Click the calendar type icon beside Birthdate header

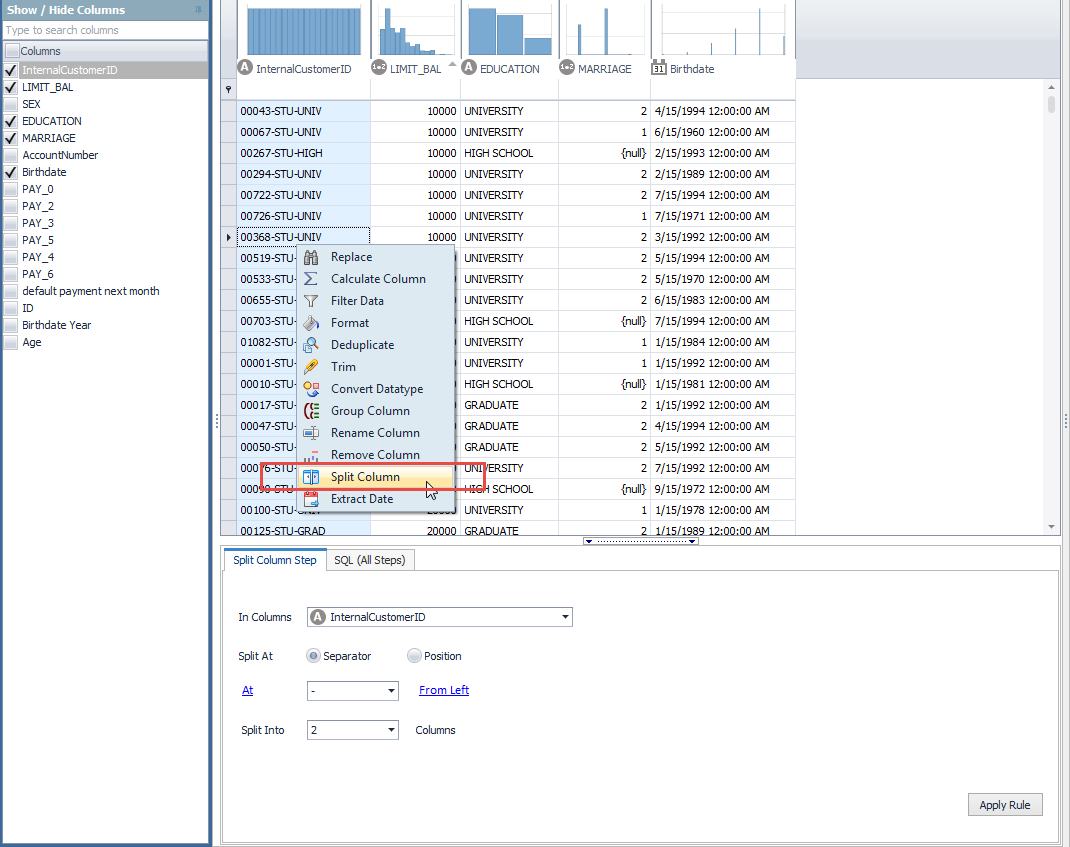coord(659,68)
